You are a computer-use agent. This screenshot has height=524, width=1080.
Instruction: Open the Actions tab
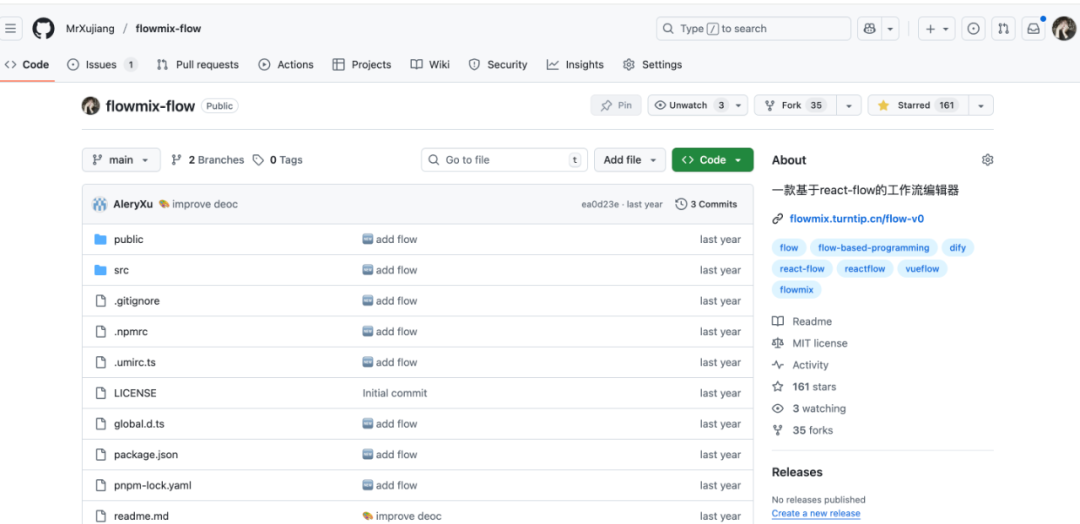286,65
